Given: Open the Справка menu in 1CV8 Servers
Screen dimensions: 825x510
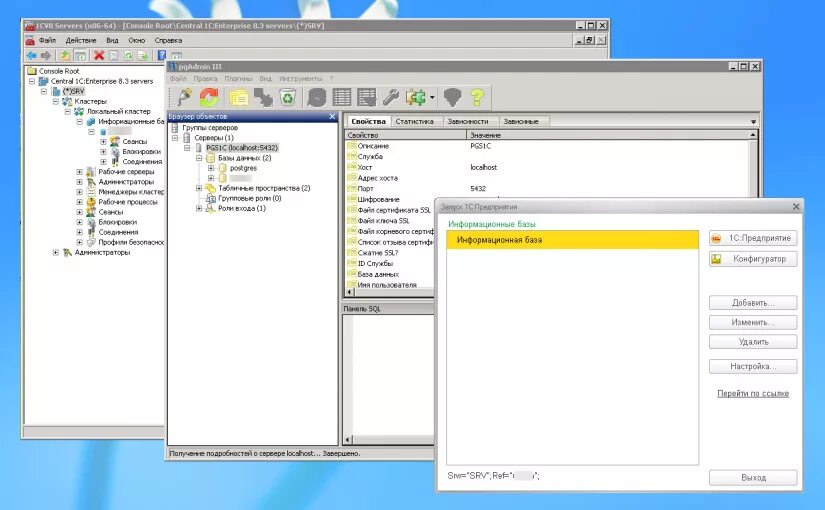Looking at the screenshot, I should pos(168,40).
